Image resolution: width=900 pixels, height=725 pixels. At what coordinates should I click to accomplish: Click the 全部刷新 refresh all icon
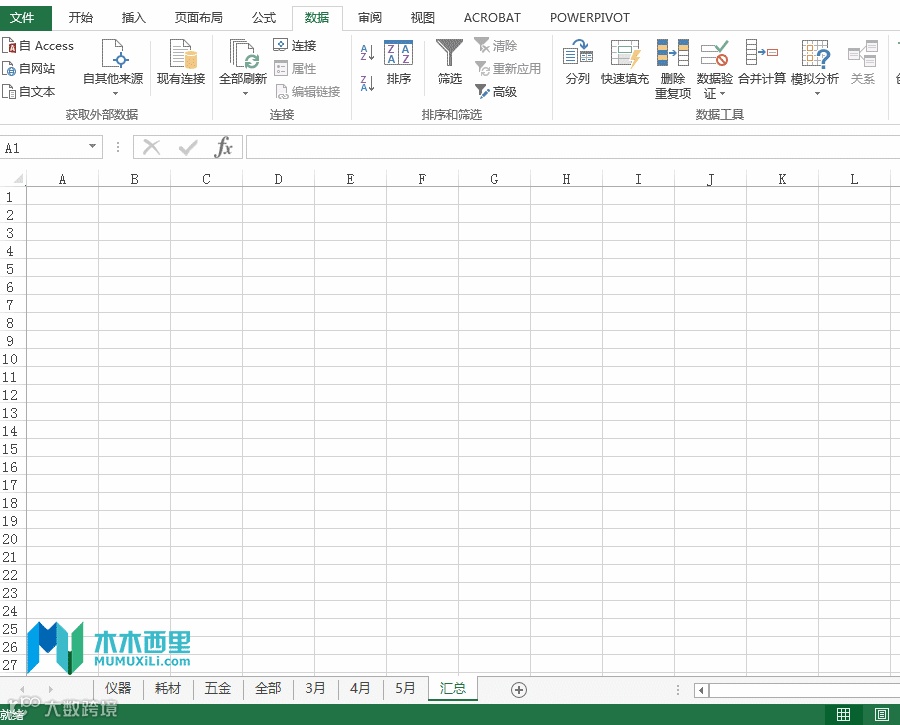(x=243, y=55)
